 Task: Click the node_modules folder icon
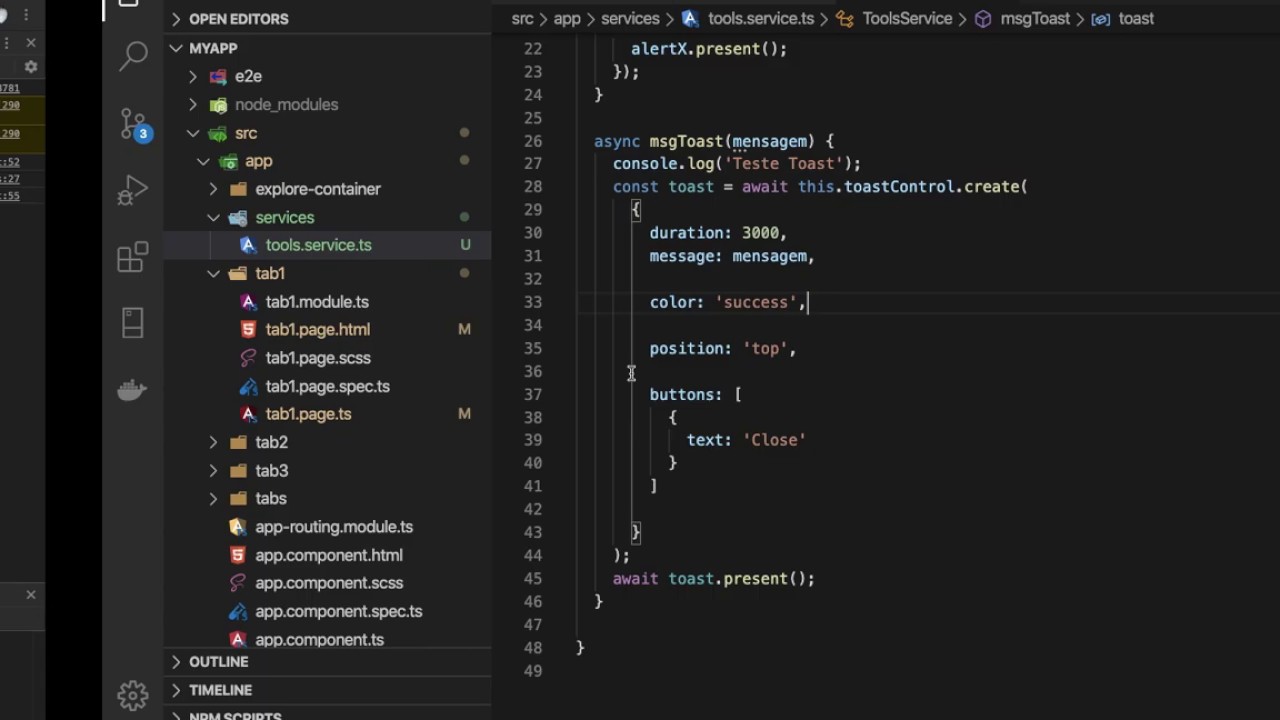(x=217, y=104)
